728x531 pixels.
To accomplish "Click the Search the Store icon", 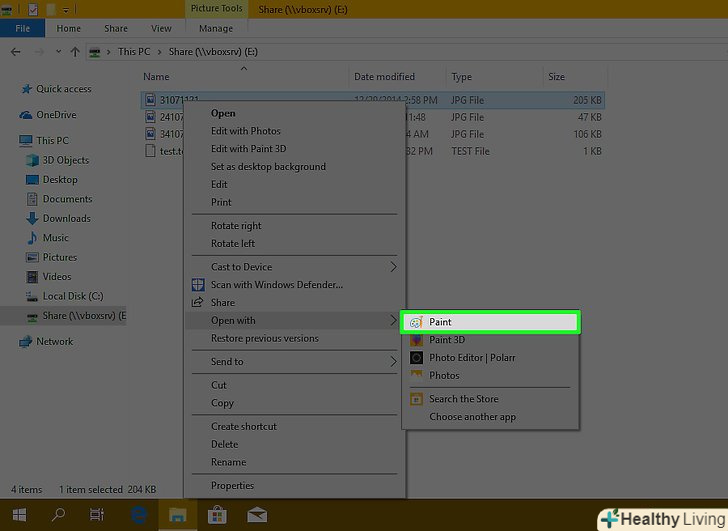I will (x=416, y=399).
